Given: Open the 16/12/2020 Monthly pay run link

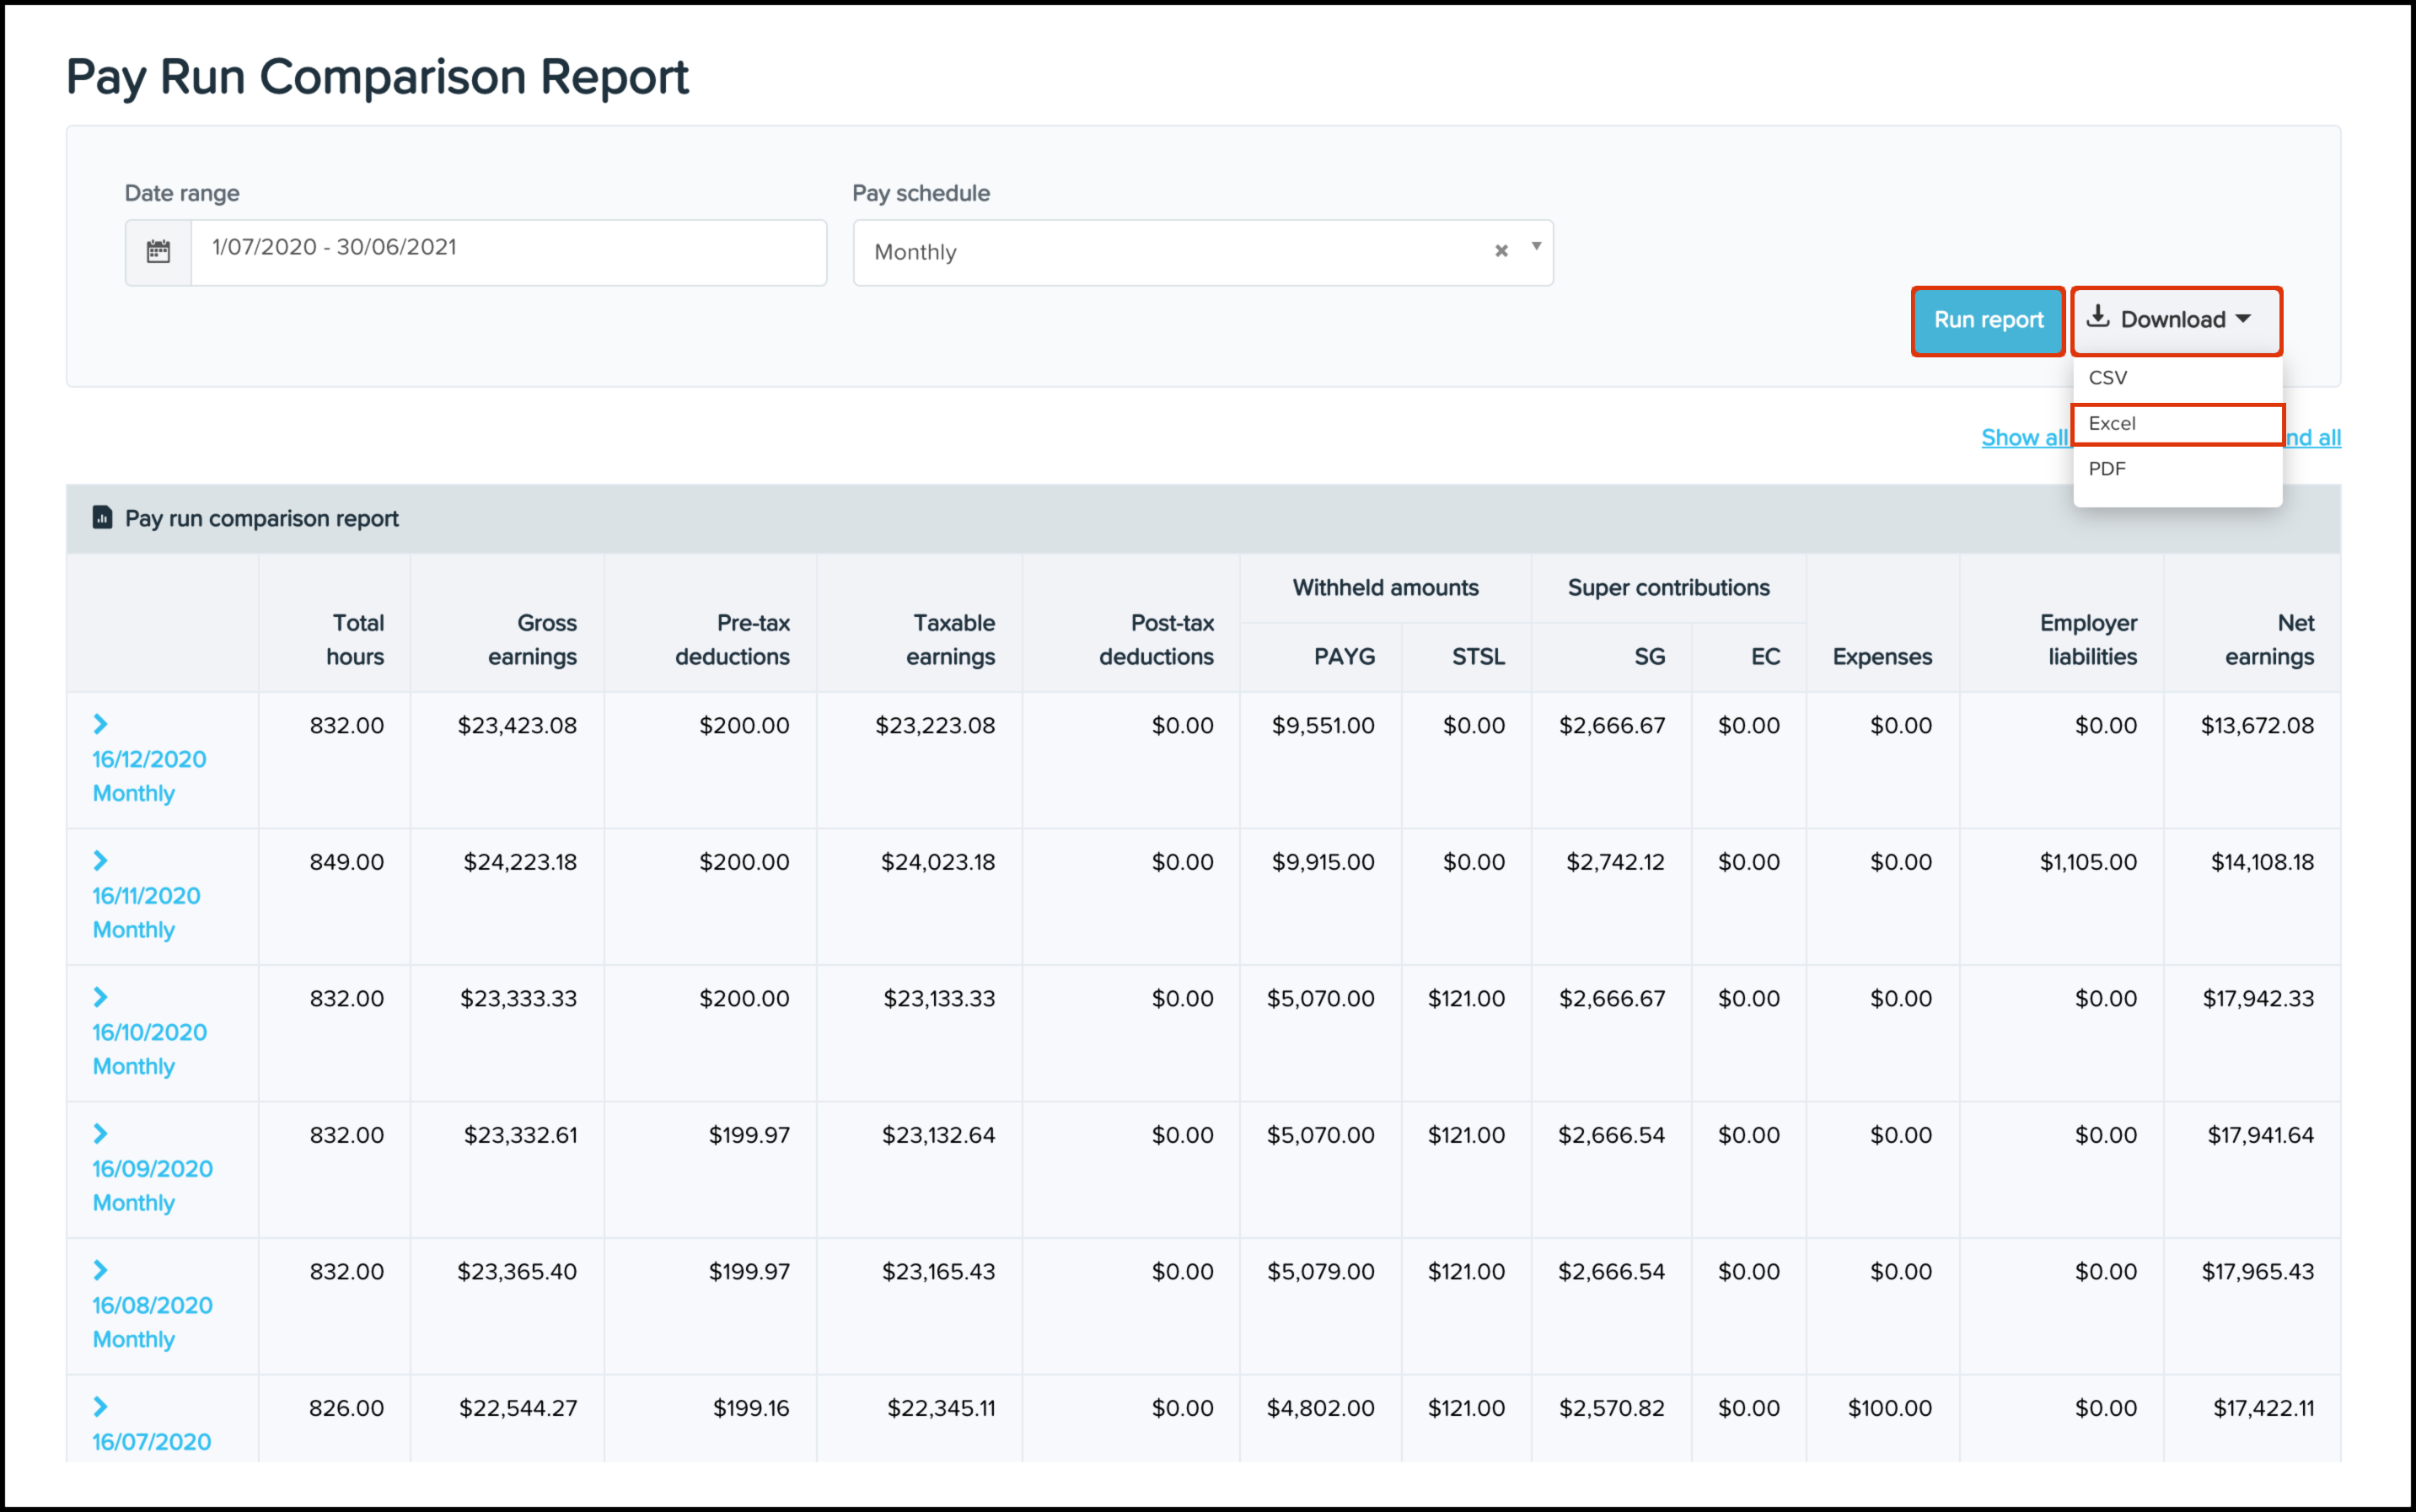Looking at the screenshot, I should click(x=149, y=760).
